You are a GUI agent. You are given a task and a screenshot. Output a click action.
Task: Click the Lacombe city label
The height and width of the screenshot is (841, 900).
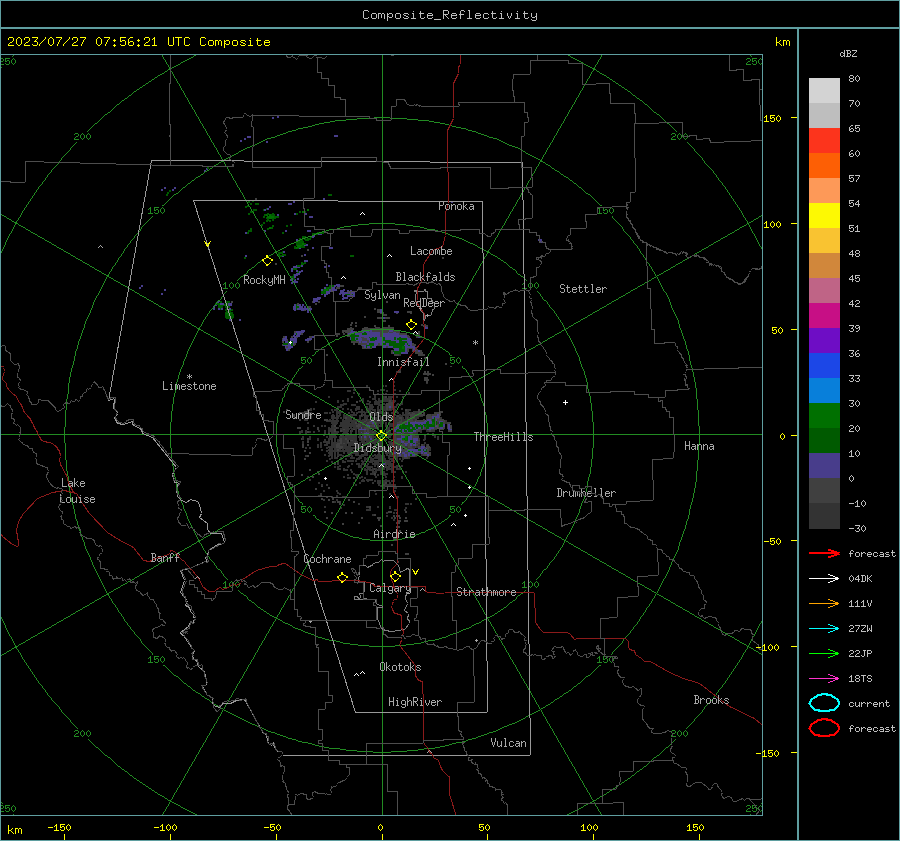point(431,251)
